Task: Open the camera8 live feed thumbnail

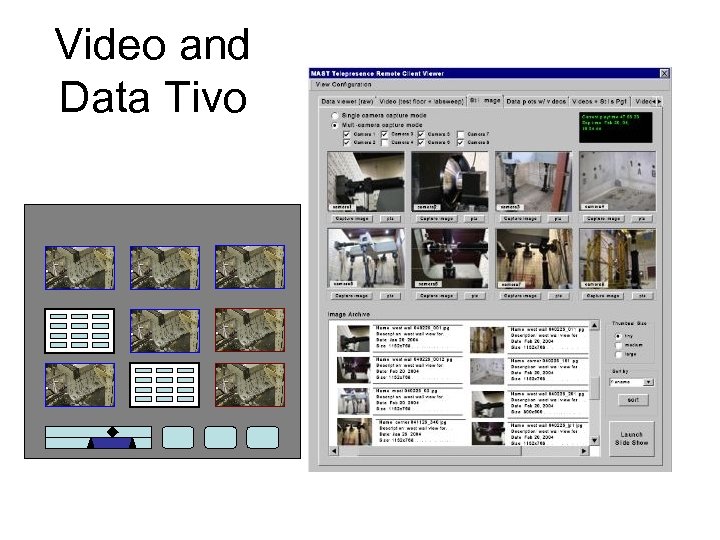Action: pyautogui.click(x=618, y=259)
